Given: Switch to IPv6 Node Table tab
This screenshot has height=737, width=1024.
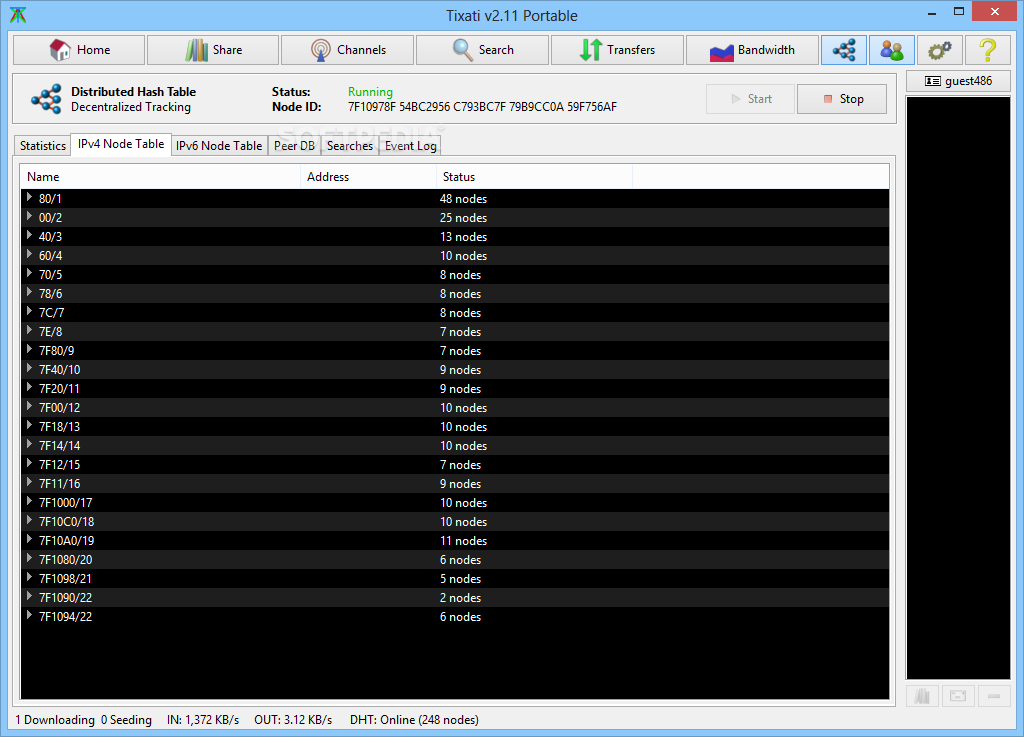Looking at the screenshot, I should [219, 146].
